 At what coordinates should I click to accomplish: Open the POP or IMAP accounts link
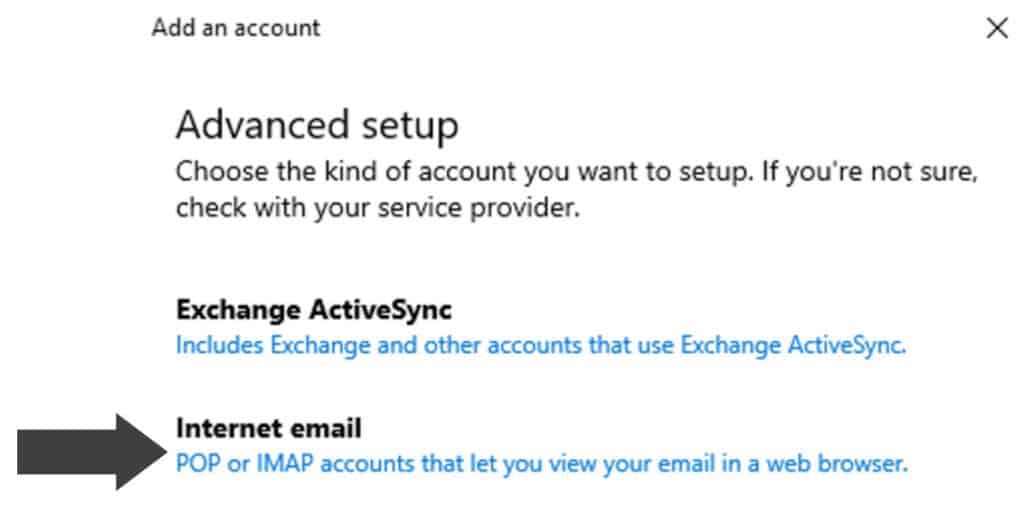click(x=541, y=464)
